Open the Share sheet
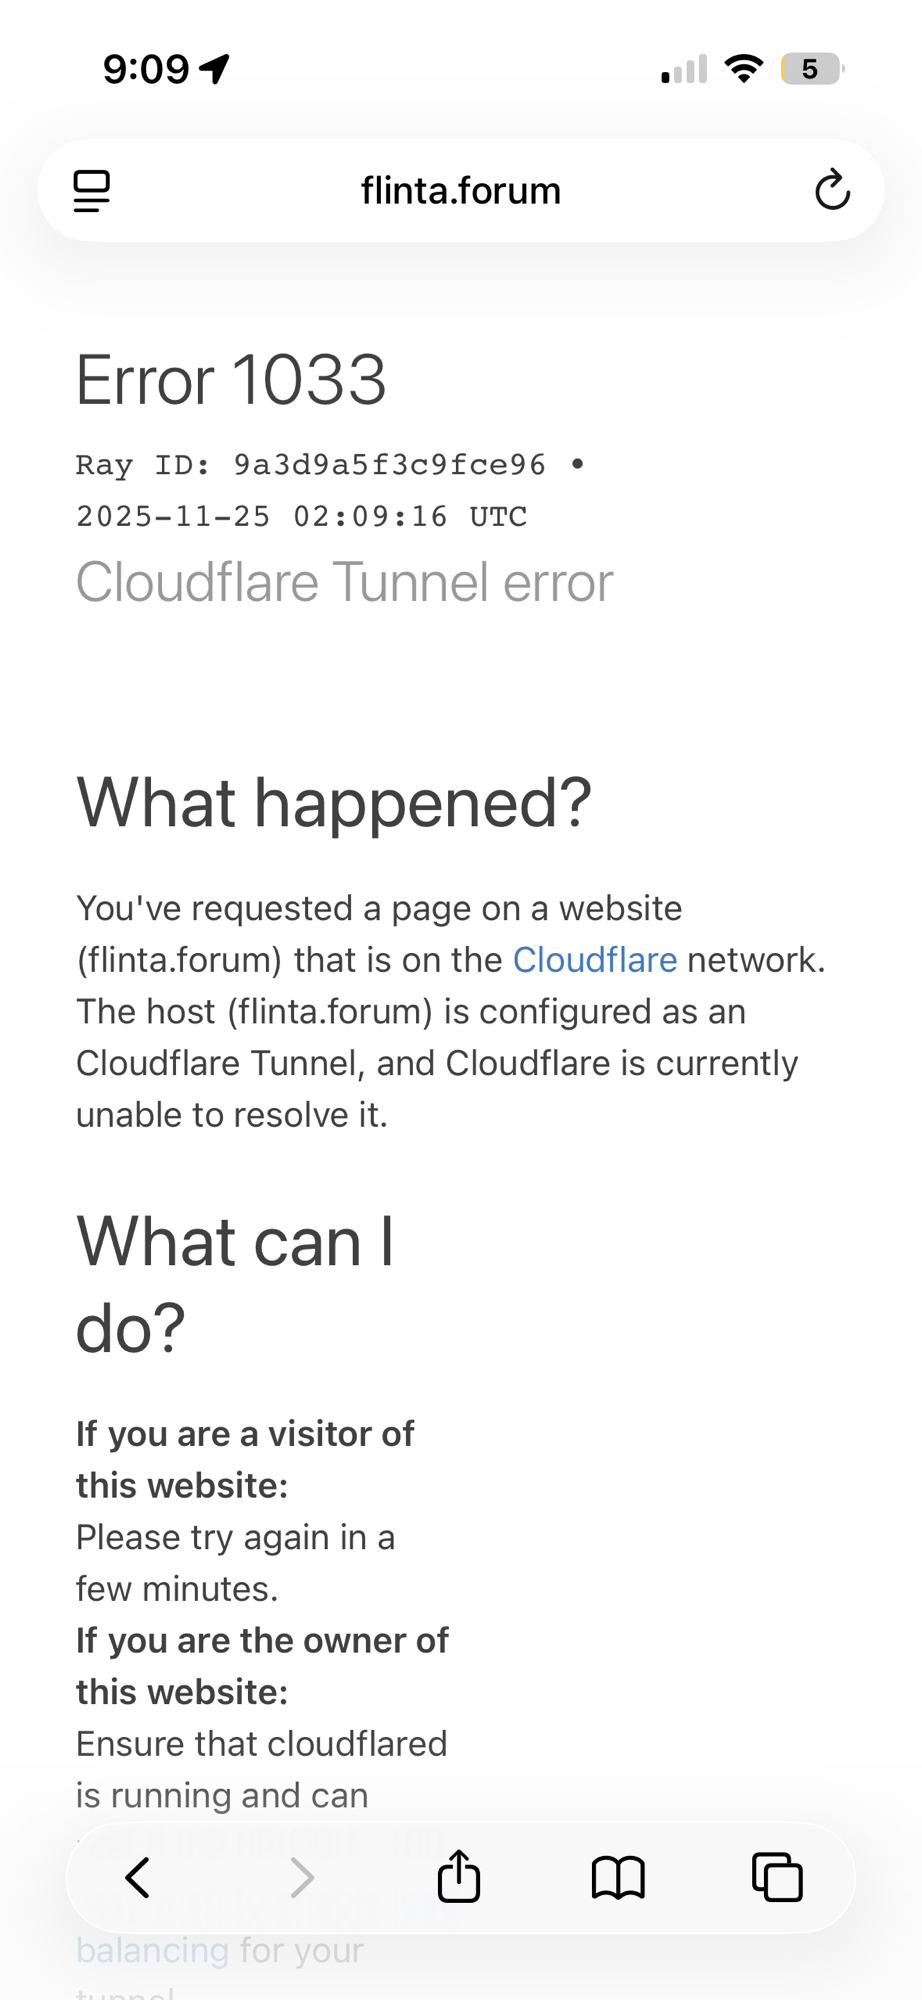Image resolution: width=922 pixels, height=2000 pixels. 459,1876
